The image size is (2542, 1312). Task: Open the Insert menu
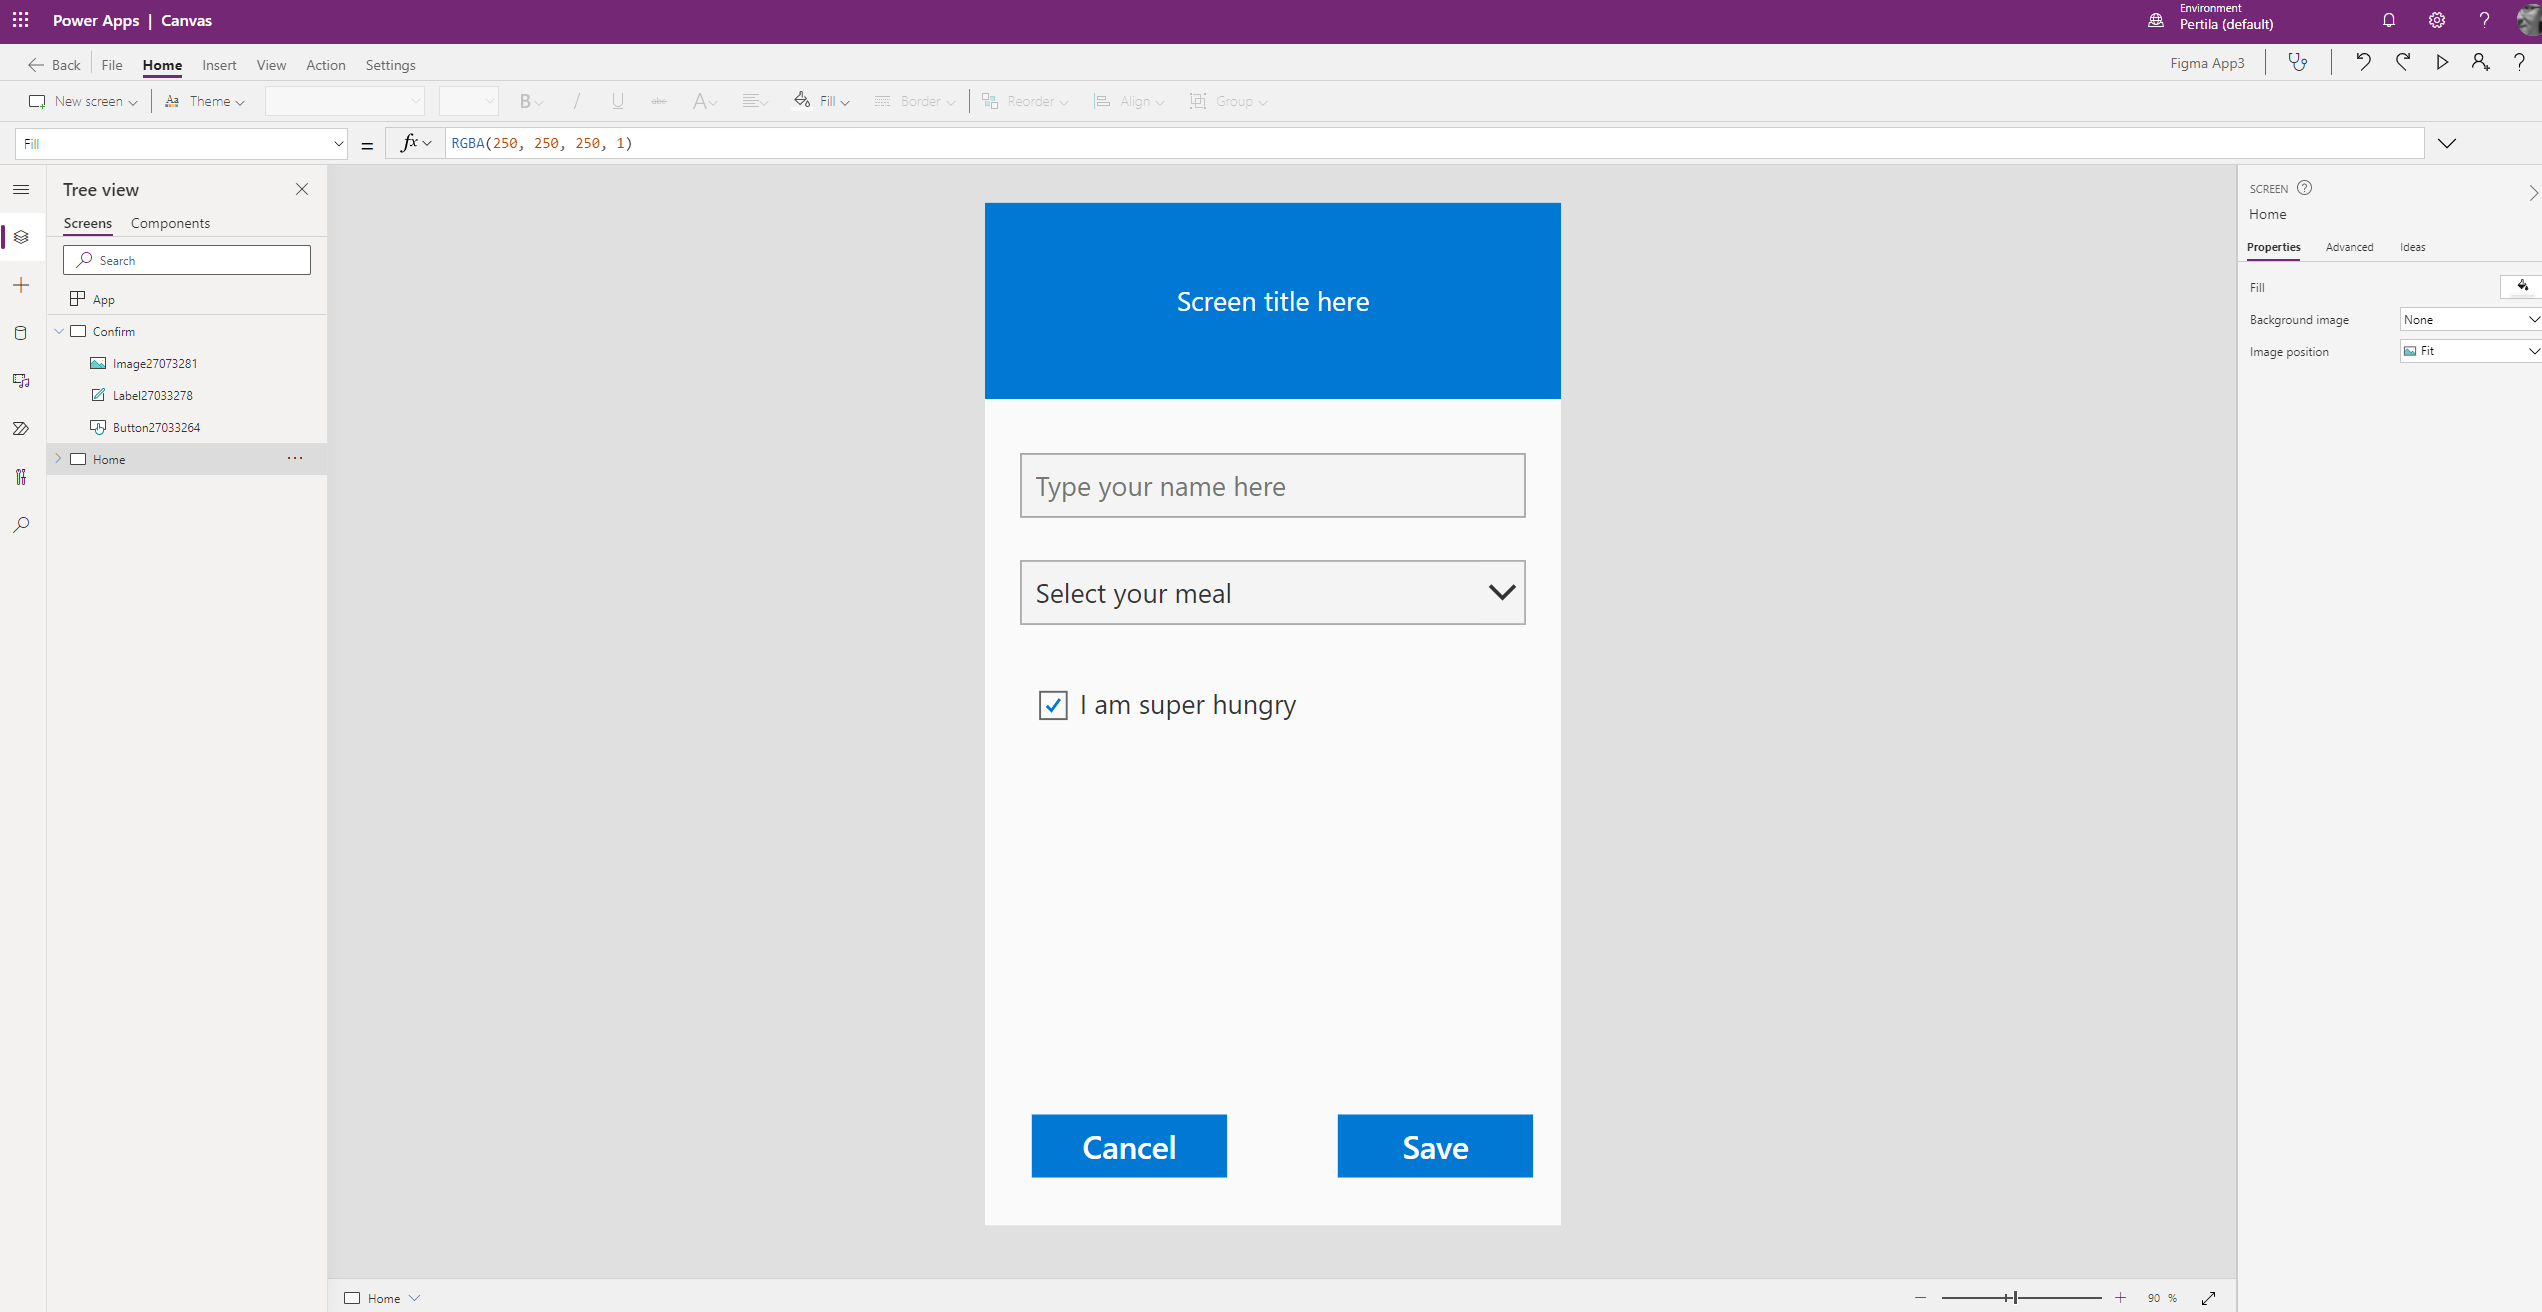click(219, 65)
